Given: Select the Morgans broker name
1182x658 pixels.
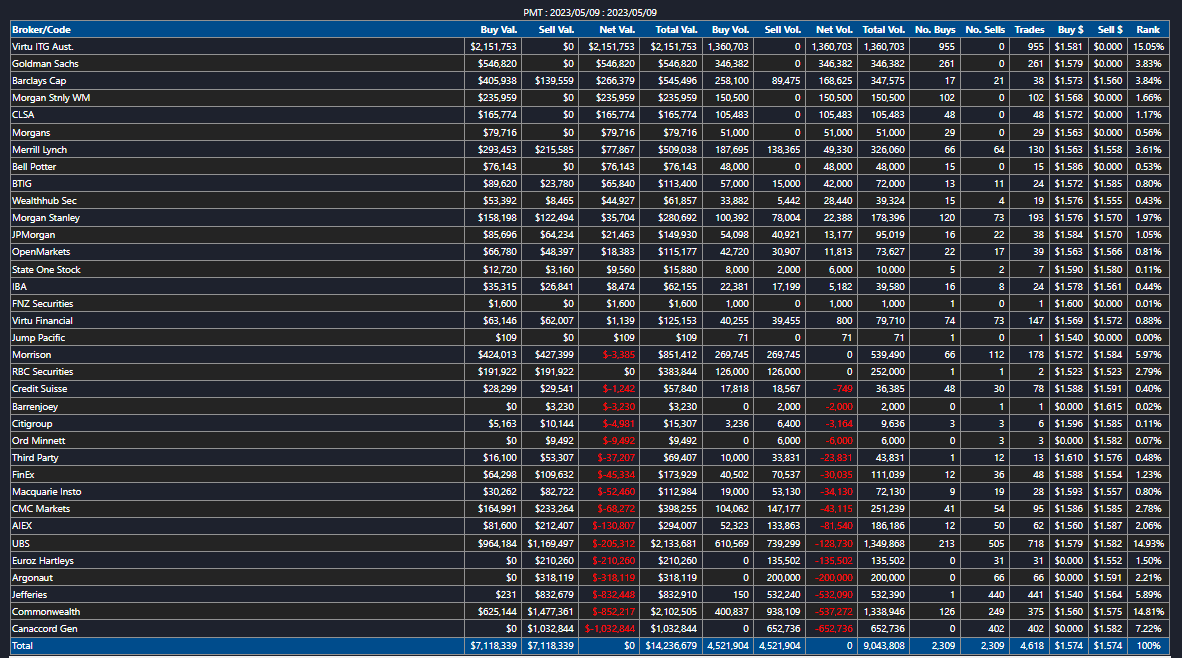Looking at the screenshot, I should point(31,133).
